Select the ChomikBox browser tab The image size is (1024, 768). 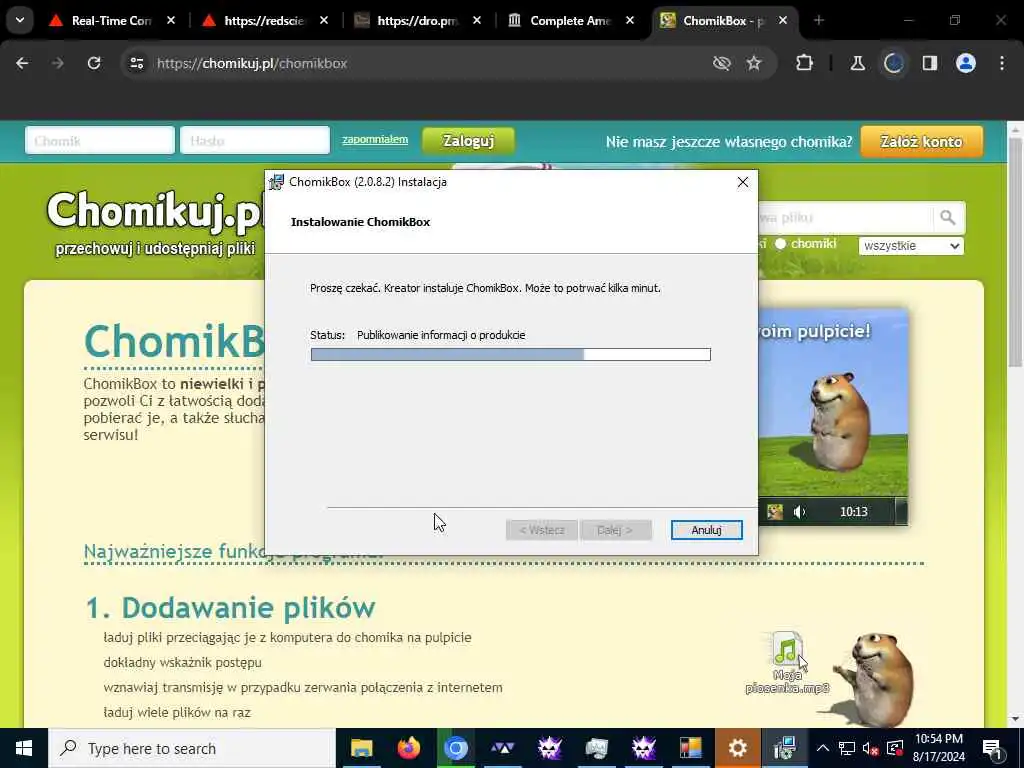pyautogui.click(x=722, y=21)
